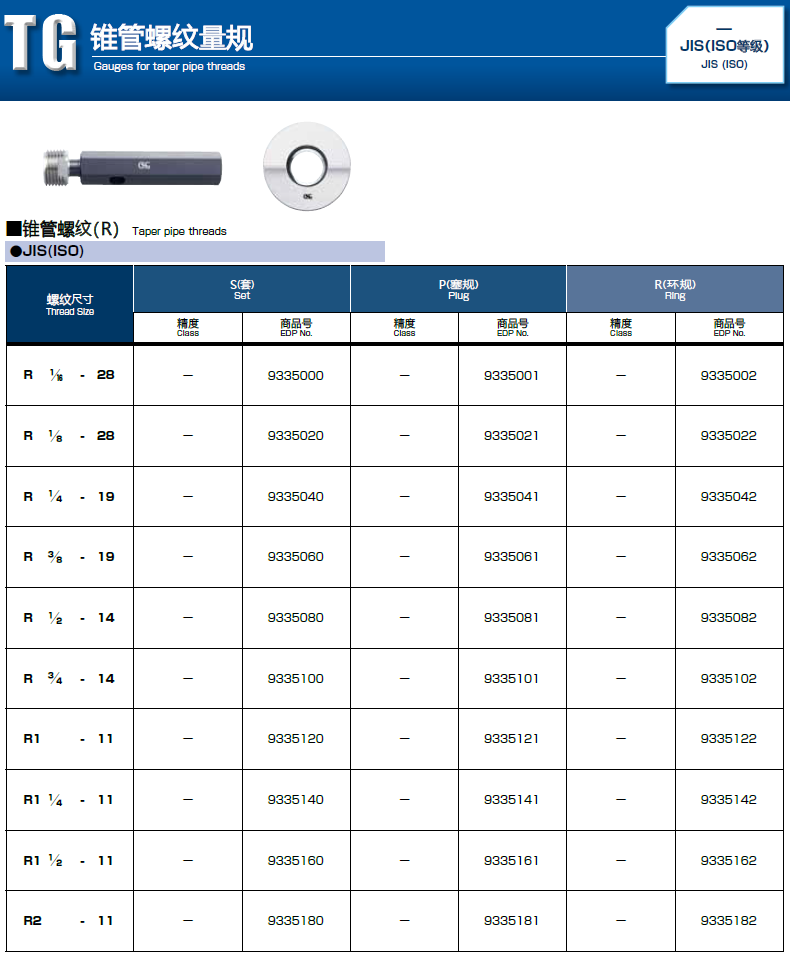
Task: Click EDP number 9335001
Action: [x=512, y=375]
